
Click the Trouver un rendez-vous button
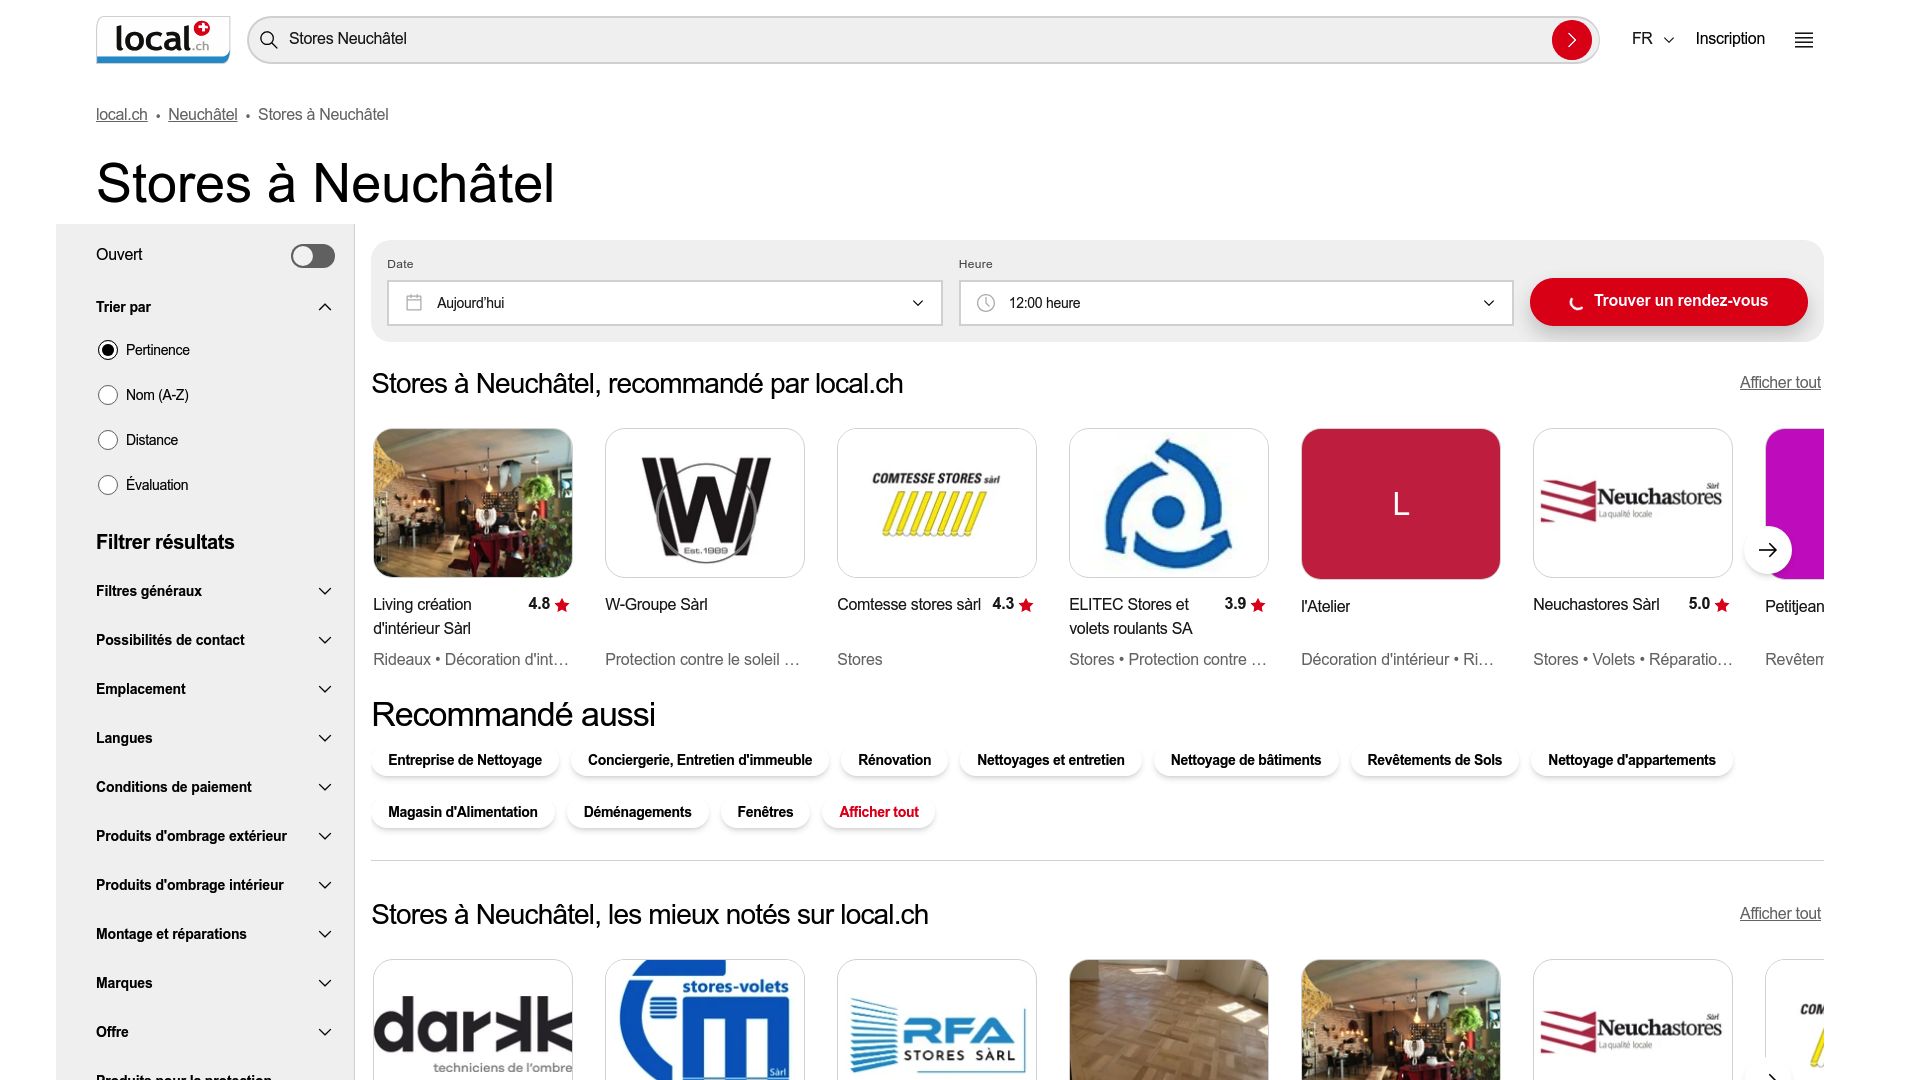(1668, 301)
